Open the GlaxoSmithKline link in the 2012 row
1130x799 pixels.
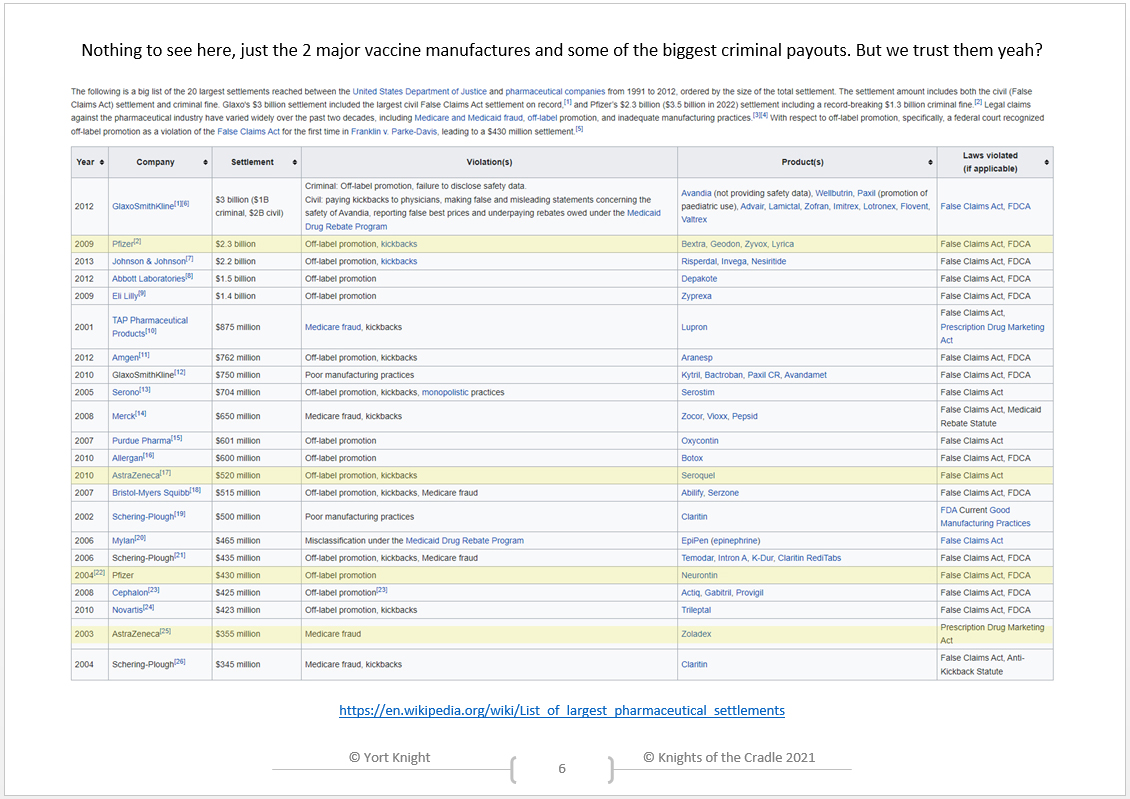point(143,206)
